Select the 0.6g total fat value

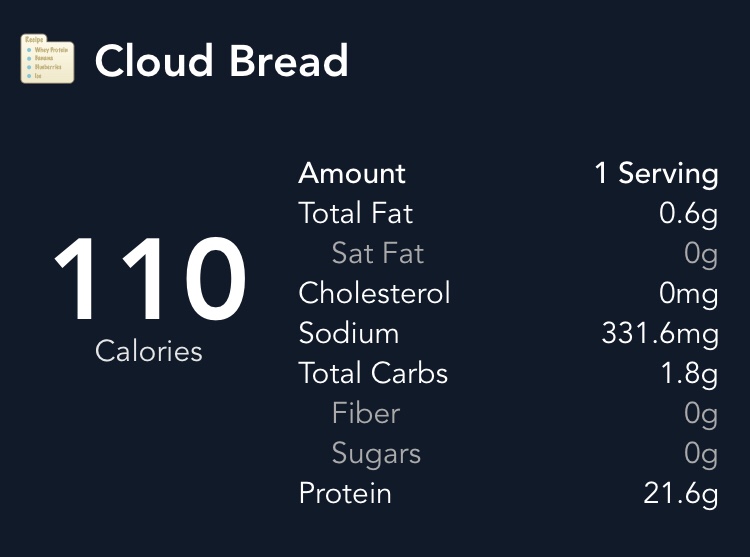(689, 213)
